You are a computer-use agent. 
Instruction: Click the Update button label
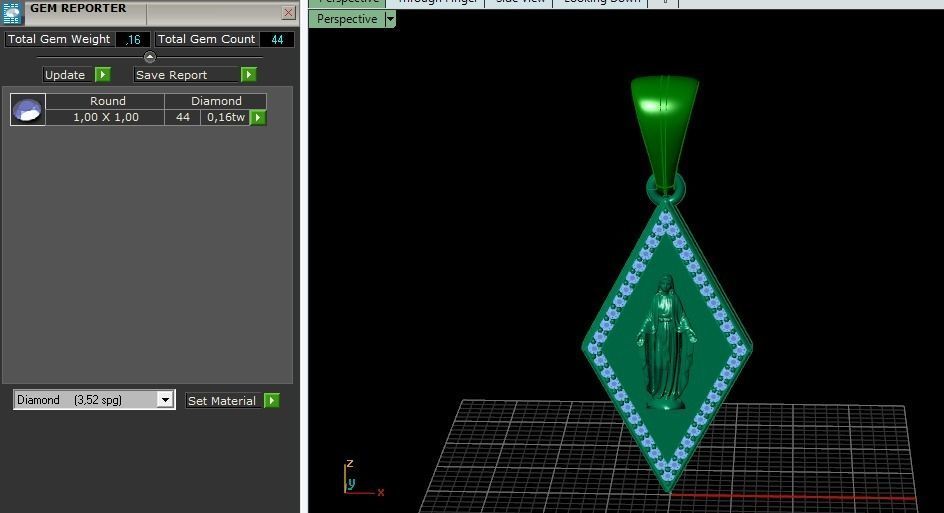67,75
